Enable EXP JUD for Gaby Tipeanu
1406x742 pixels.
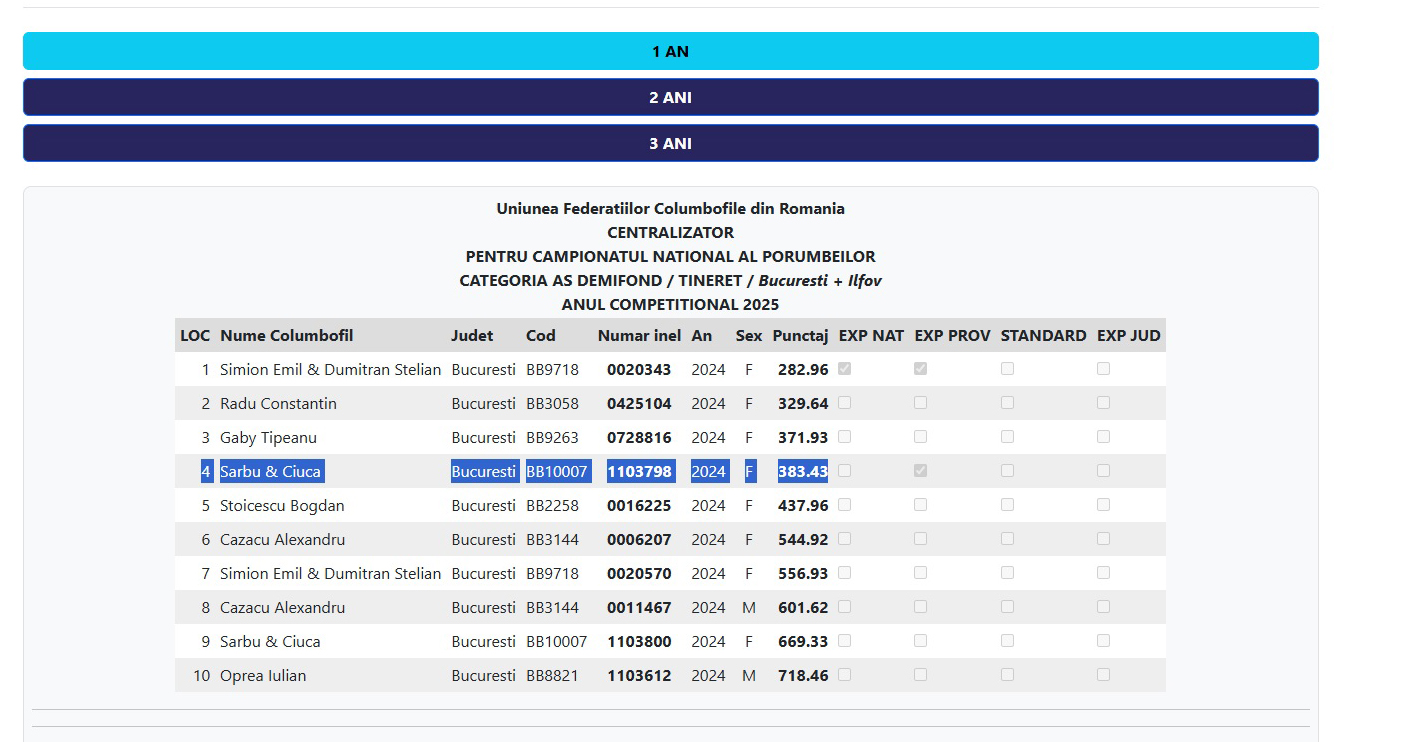(1103, 437)
